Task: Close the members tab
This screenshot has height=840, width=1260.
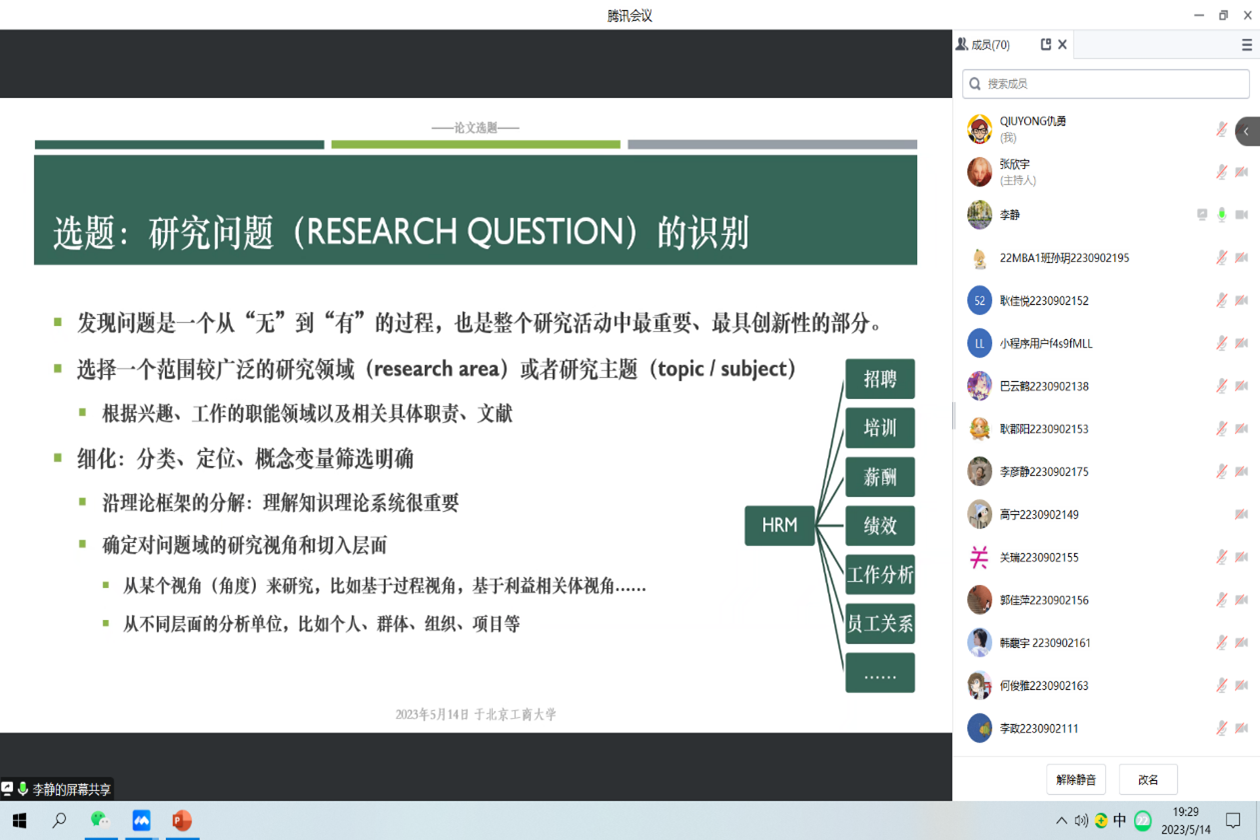Action: [1063, 45]
